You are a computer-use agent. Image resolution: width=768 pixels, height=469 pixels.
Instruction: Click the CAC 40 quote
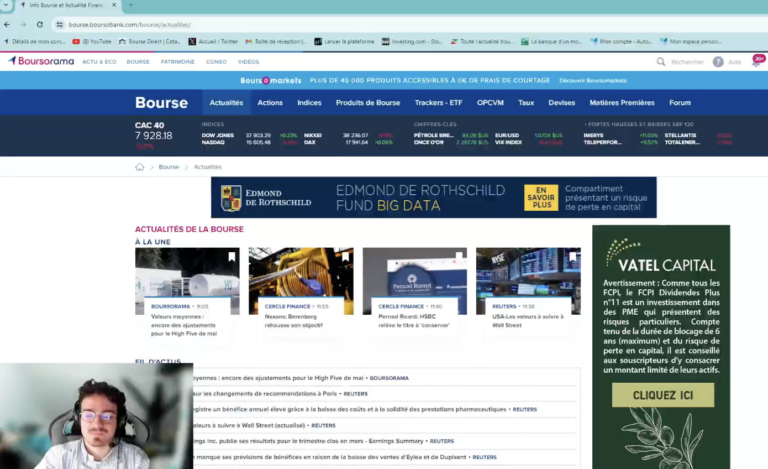pos(154,135)
